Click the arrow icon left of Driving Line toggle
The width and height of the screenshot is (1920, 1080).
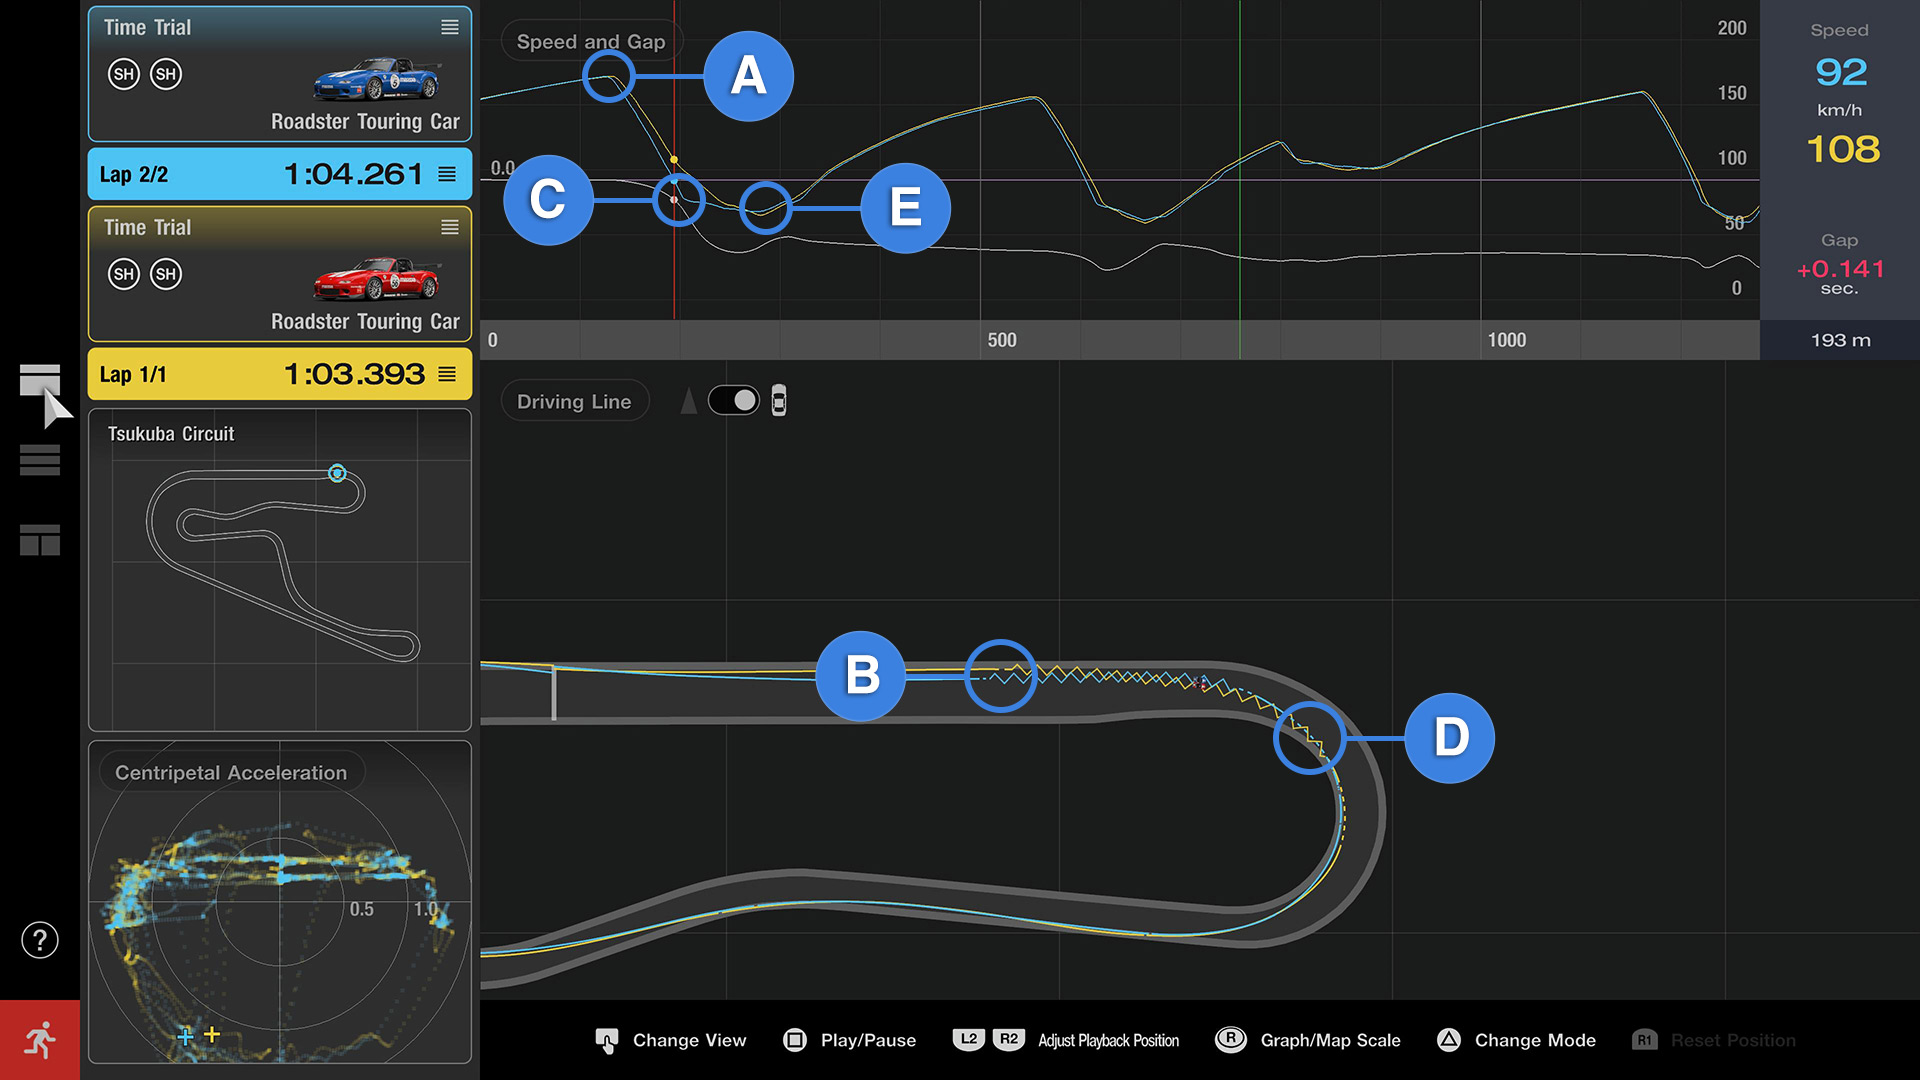coord(688,401)
